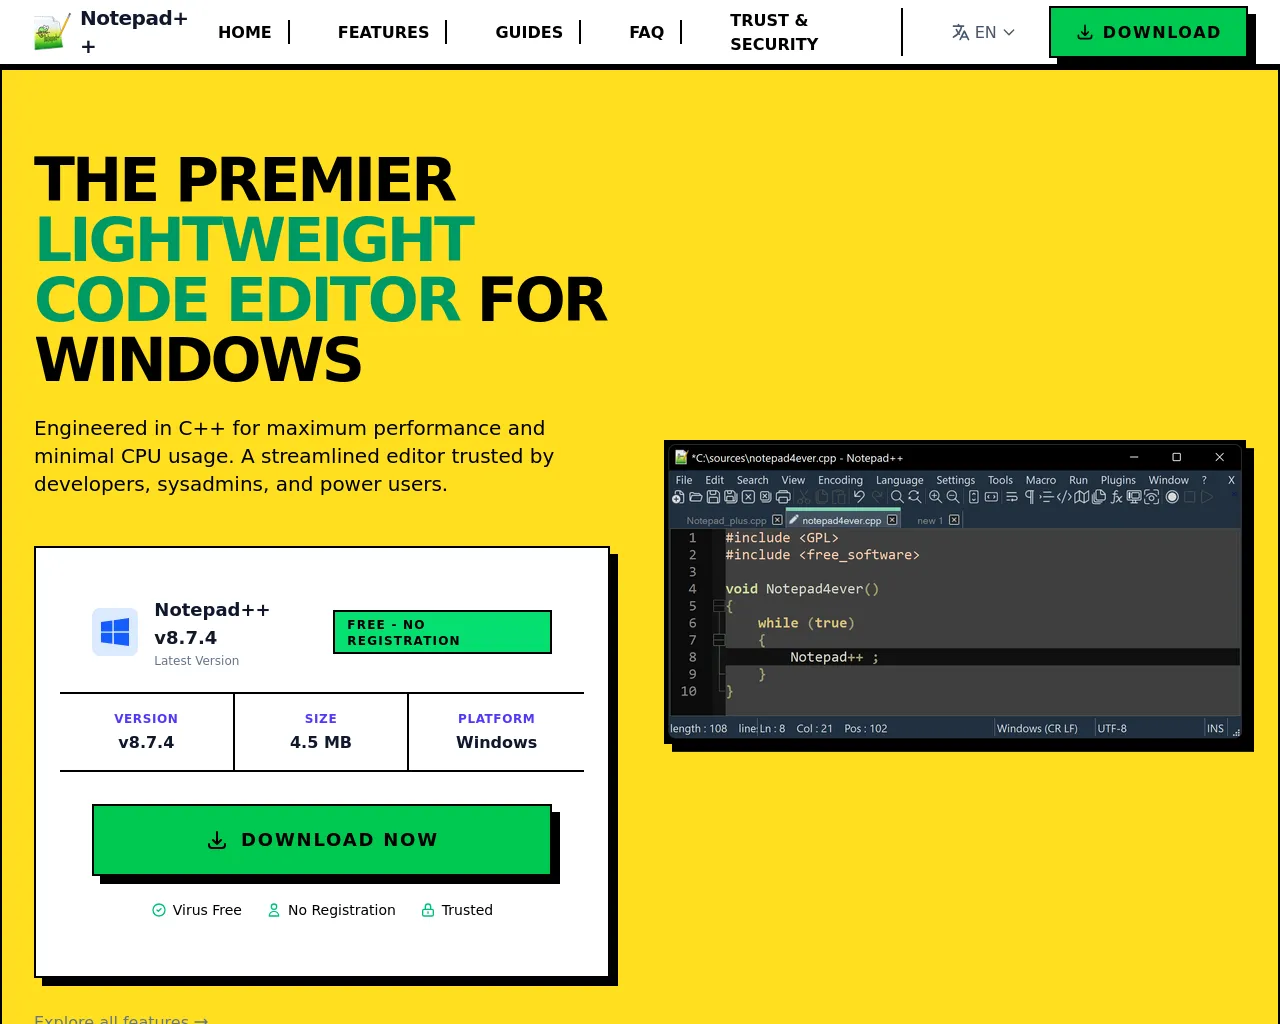Image resolution: width=1280 pixels, height=1024 pixels.
Task: Click the Save floppy icon in Notepad++ toolbar
Action: coord(713,497)
